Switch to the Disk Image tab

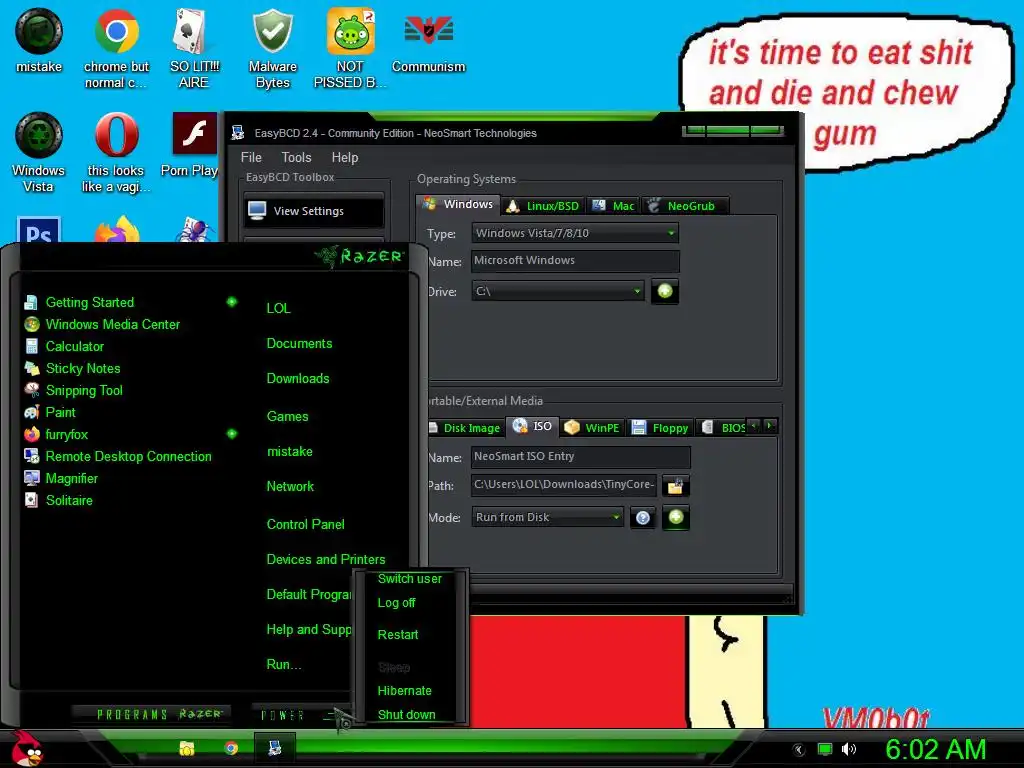[x=466, y=428]
